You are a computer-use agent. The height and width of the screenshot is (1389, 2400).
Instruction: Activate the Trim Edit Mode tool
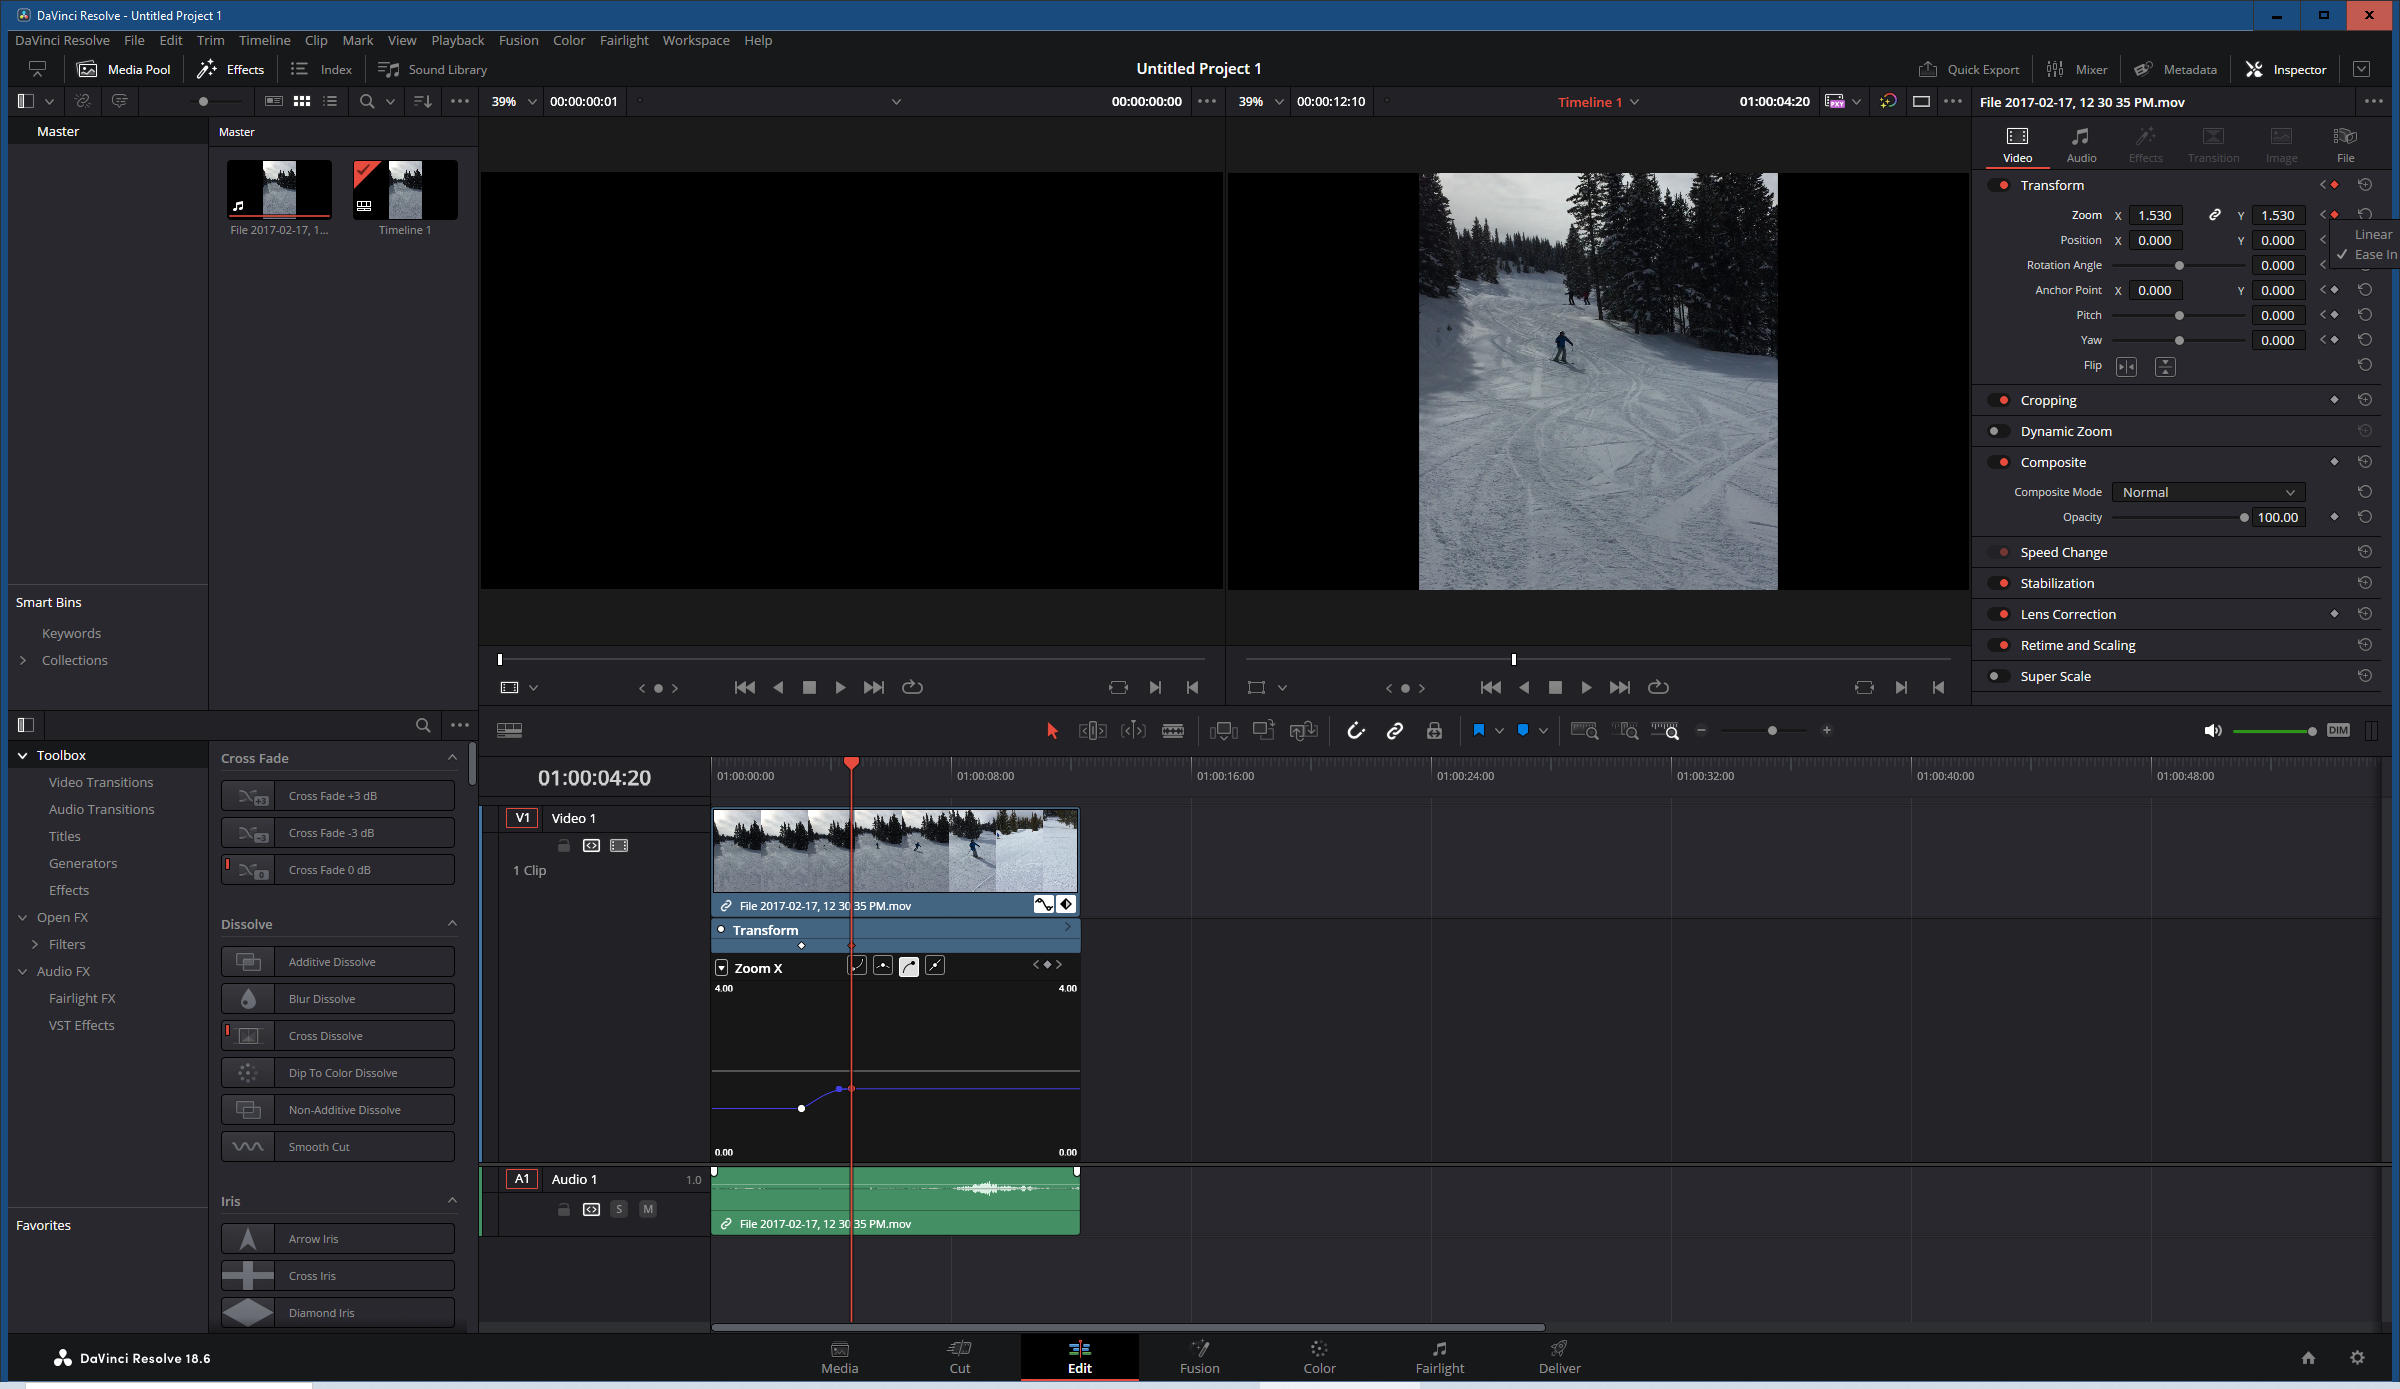point(1092,731)
